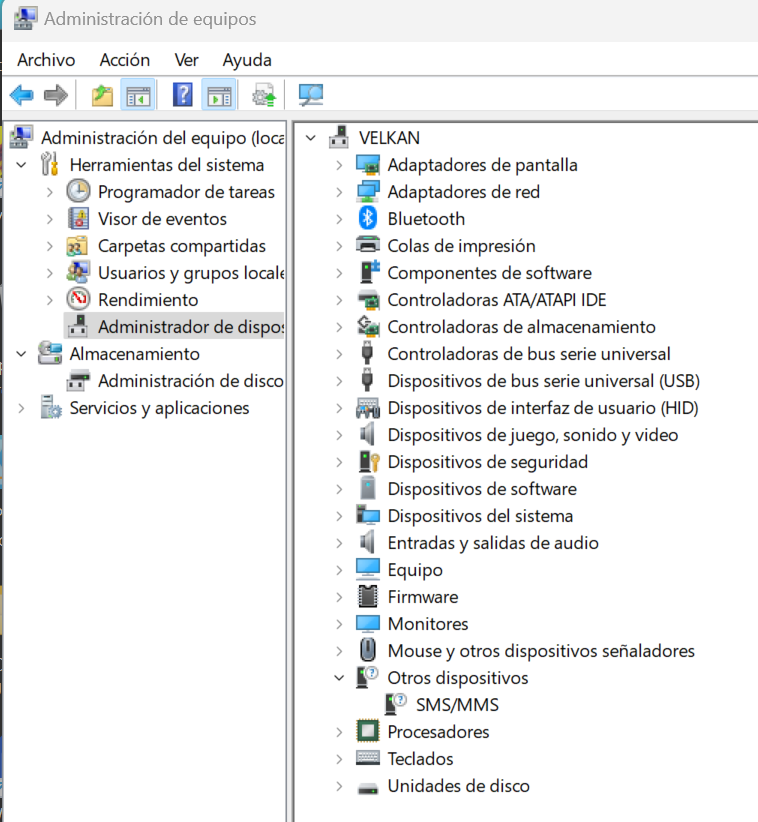This screenshot has width=758, height=822.
Task: Click the SMS/MMS unknown device icon
Action: (x=396, y=704)
